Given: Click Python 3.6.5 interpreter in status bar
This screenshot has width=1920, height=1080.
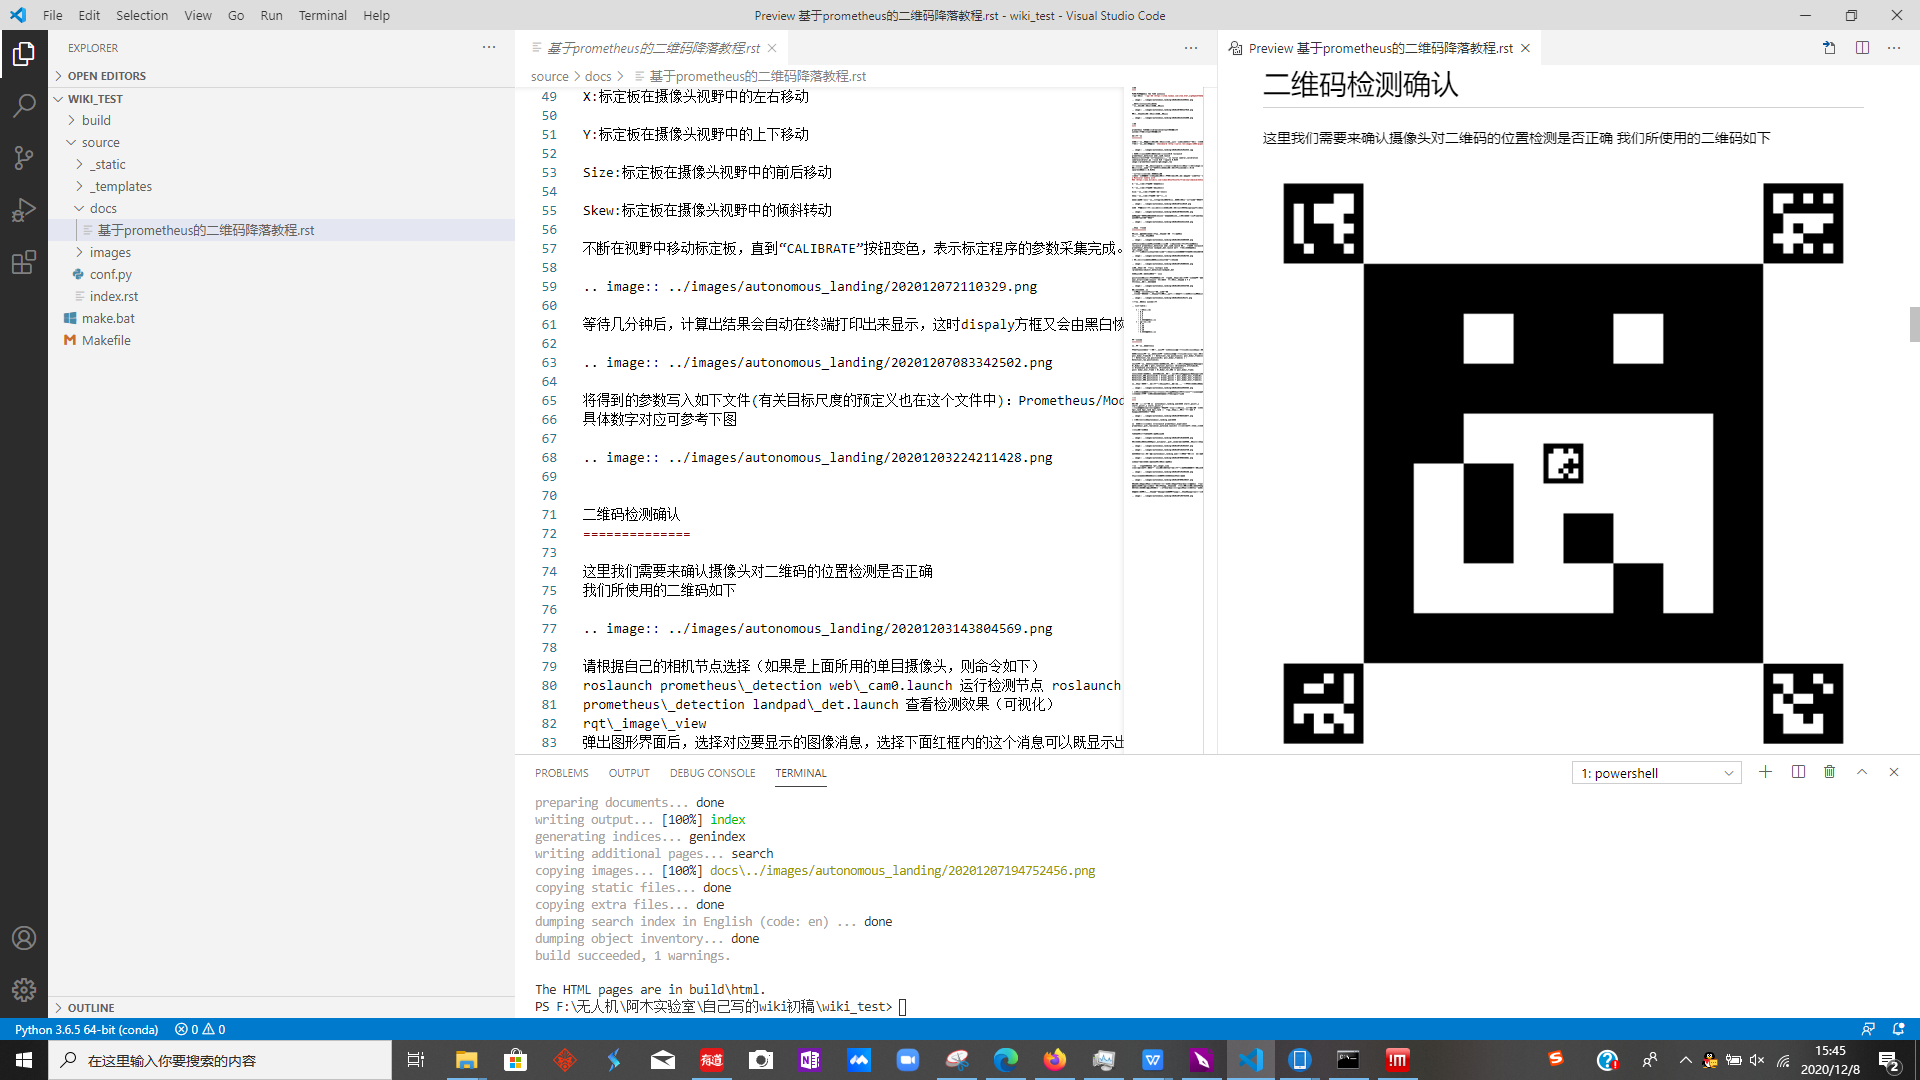Looking at the screenshot, I should [x=86, y=1029].
